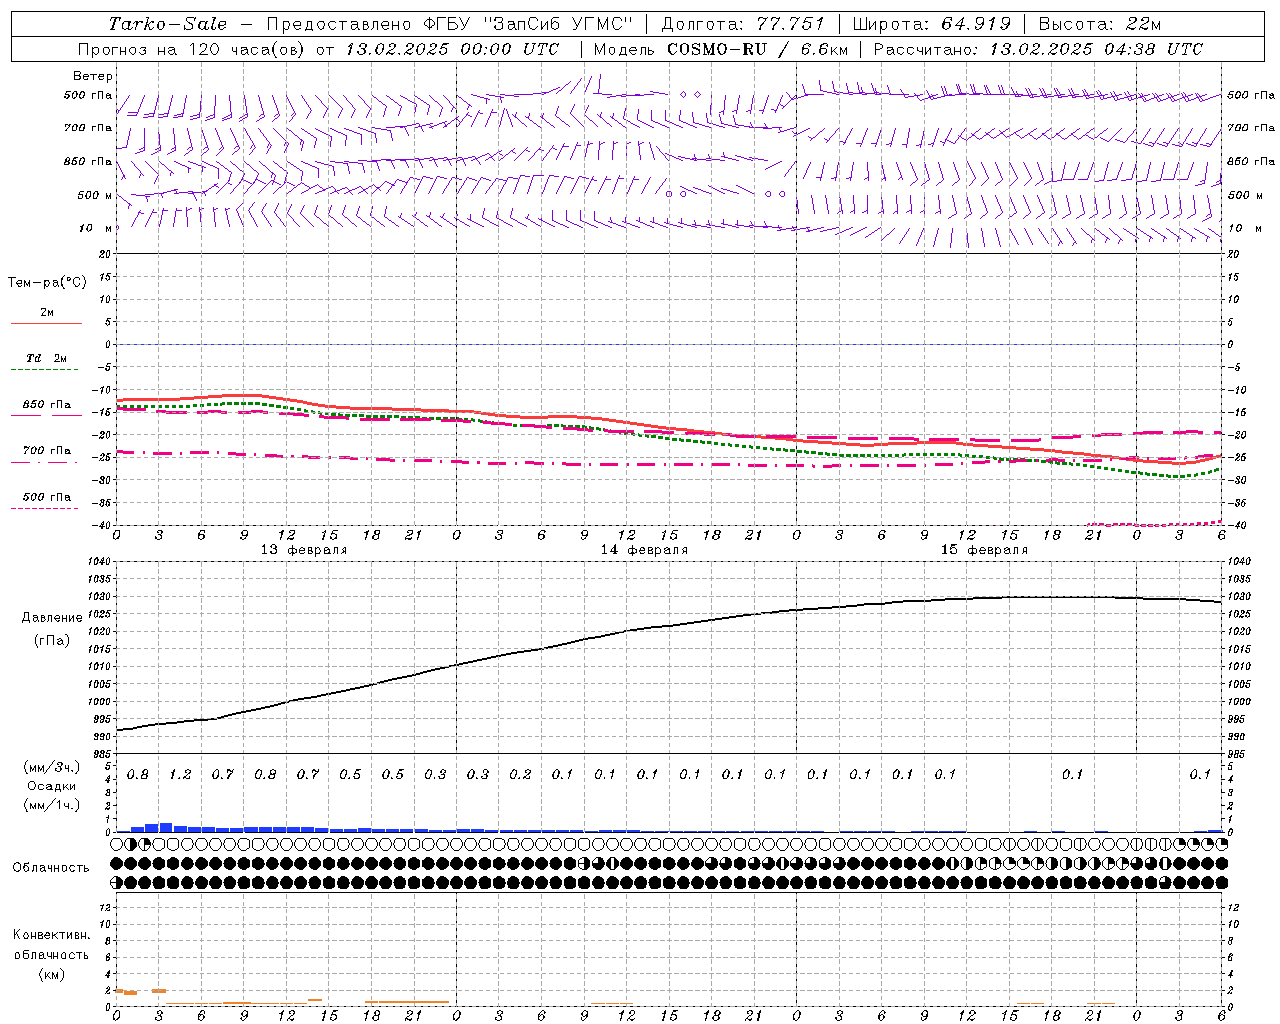Select the "Долгота: 77.751" header field
Viewport: 1280px width, 1024px height.
coord(743,24)
